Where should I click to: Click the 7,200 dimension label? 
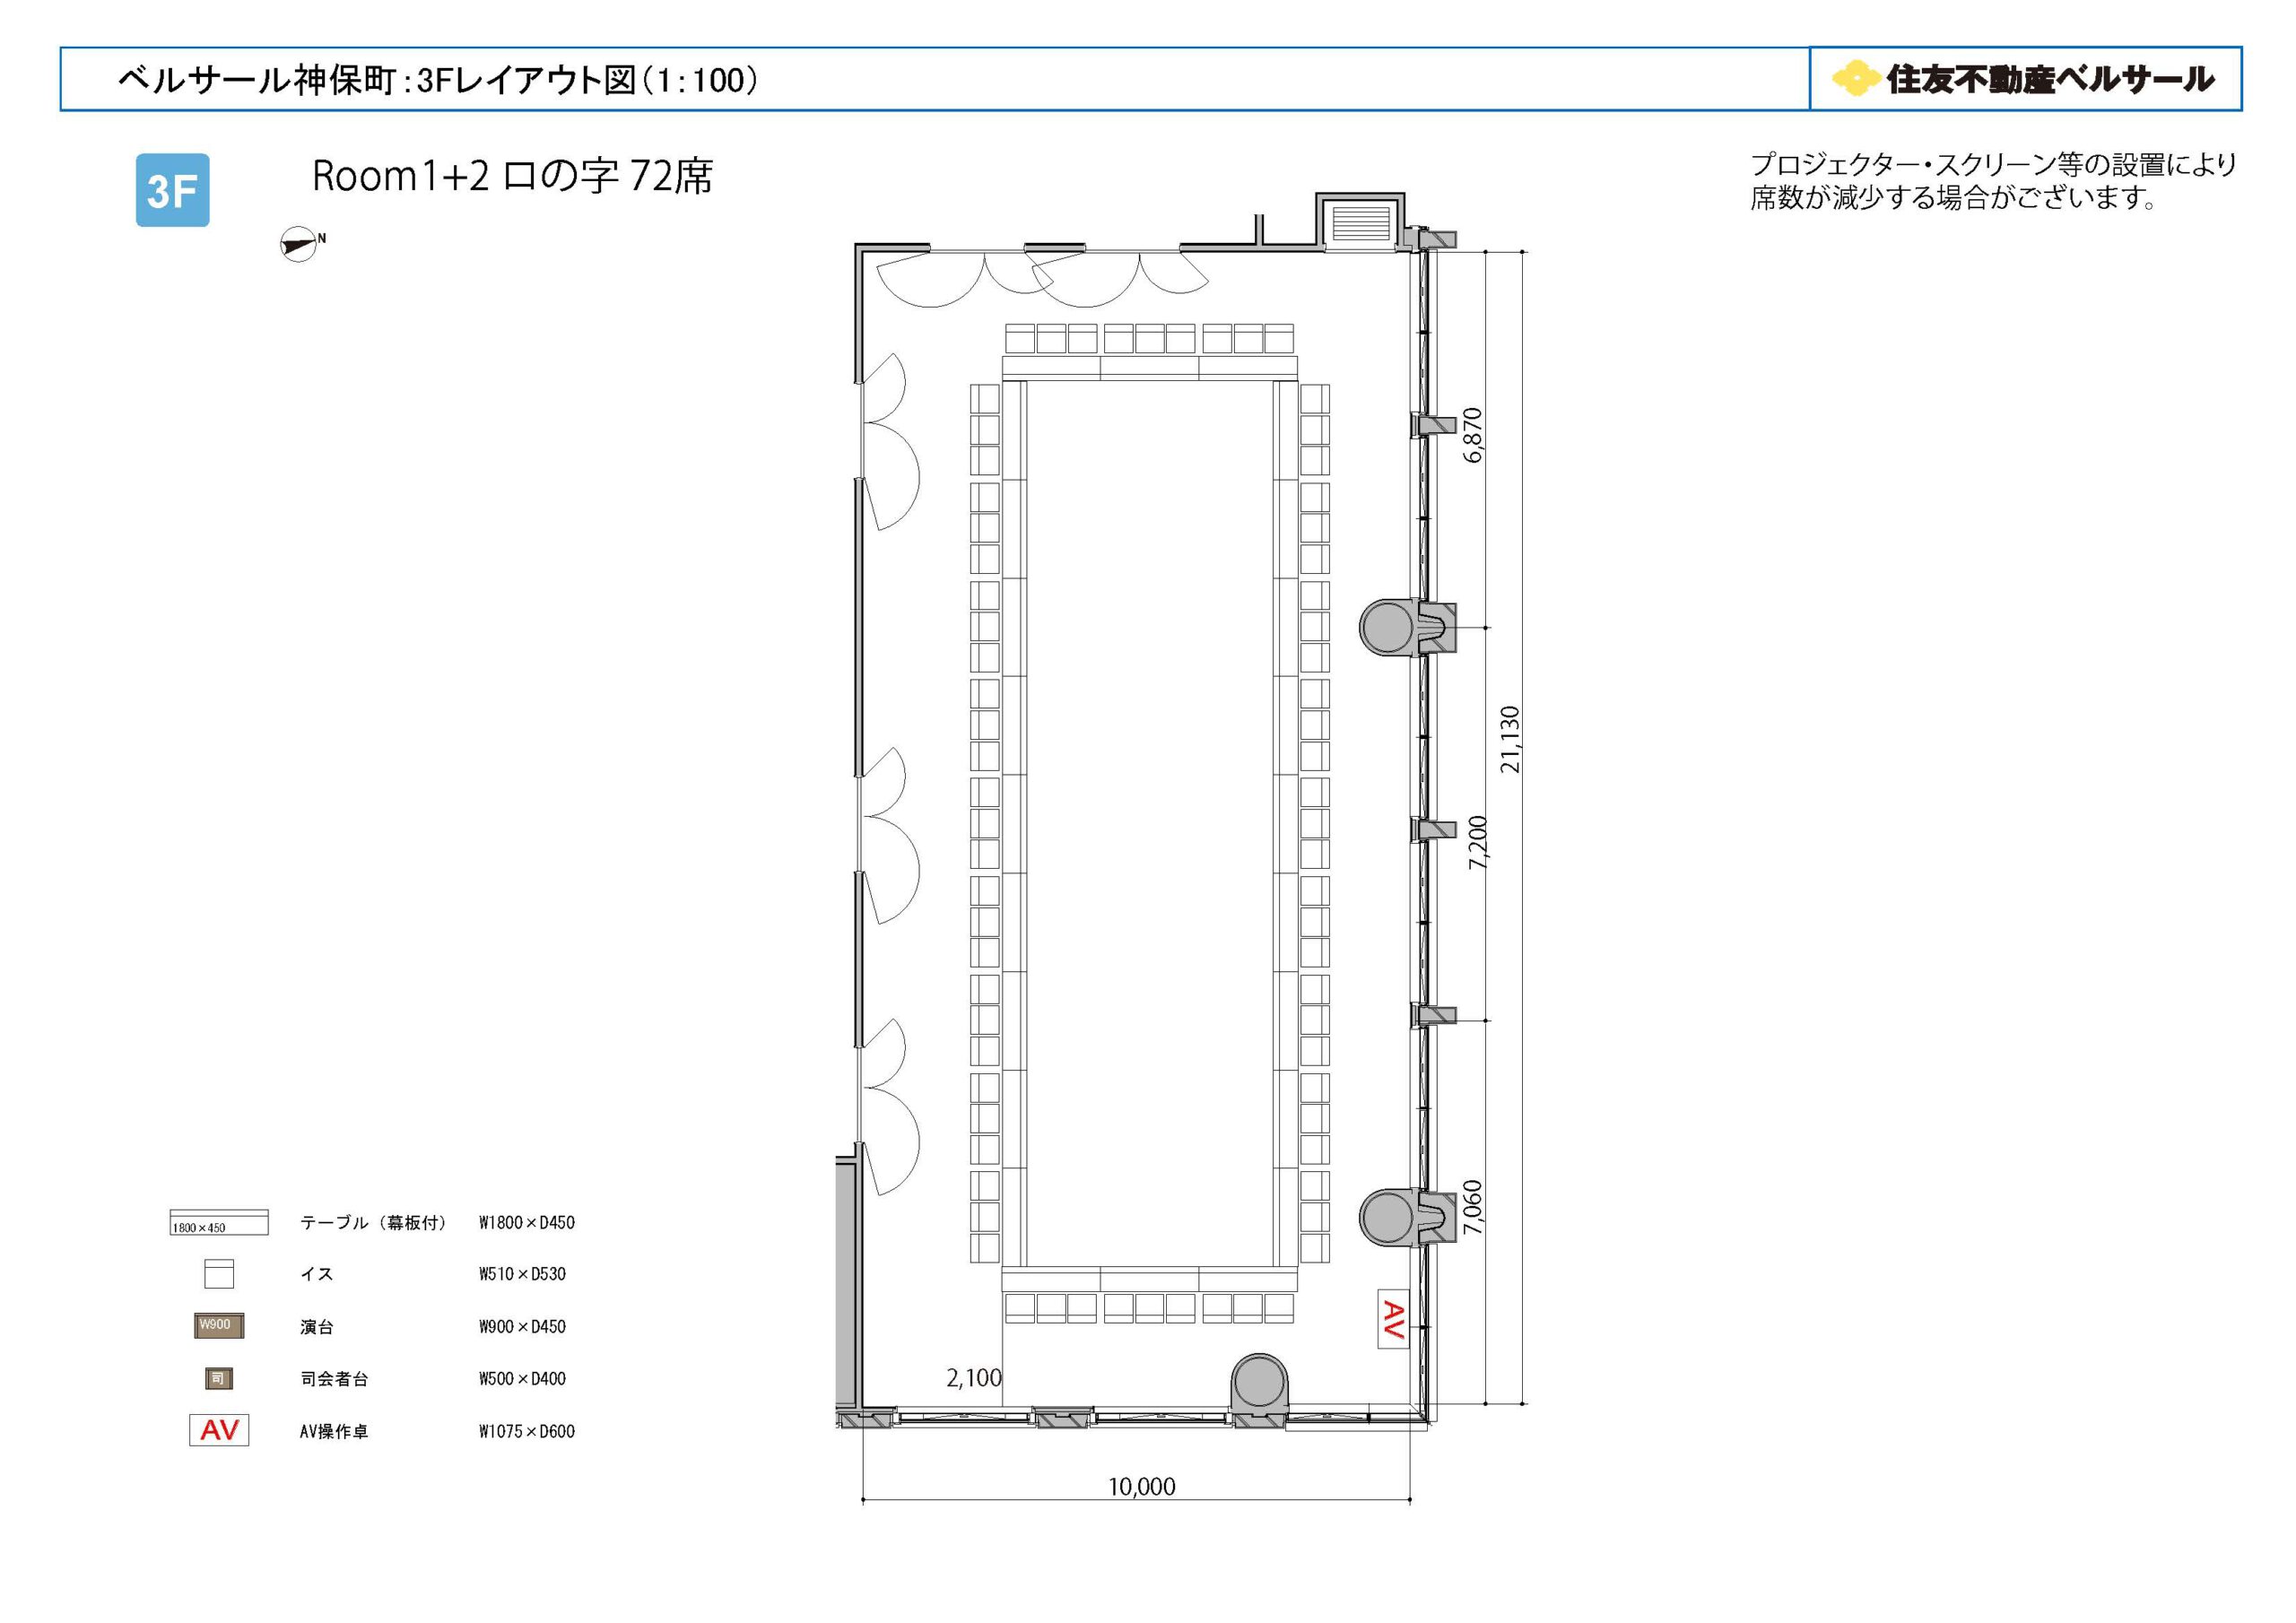(1478, 842)
